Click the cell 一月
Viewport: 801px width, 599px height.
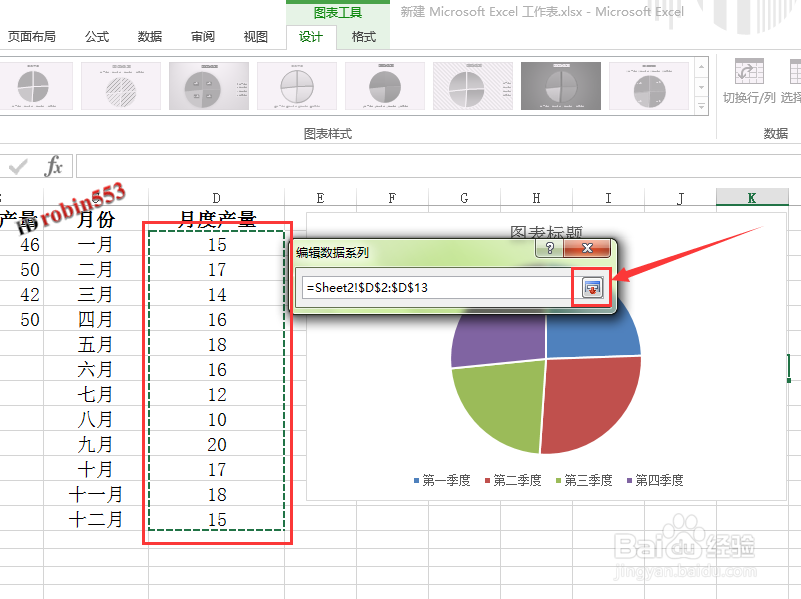tap(96, 245)
